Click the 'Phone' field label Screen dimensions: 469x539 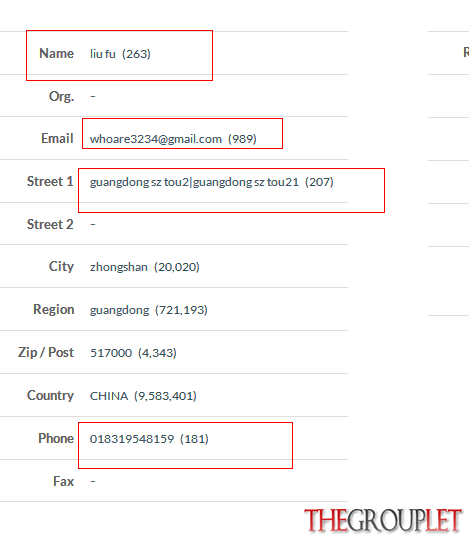[56, 438]
